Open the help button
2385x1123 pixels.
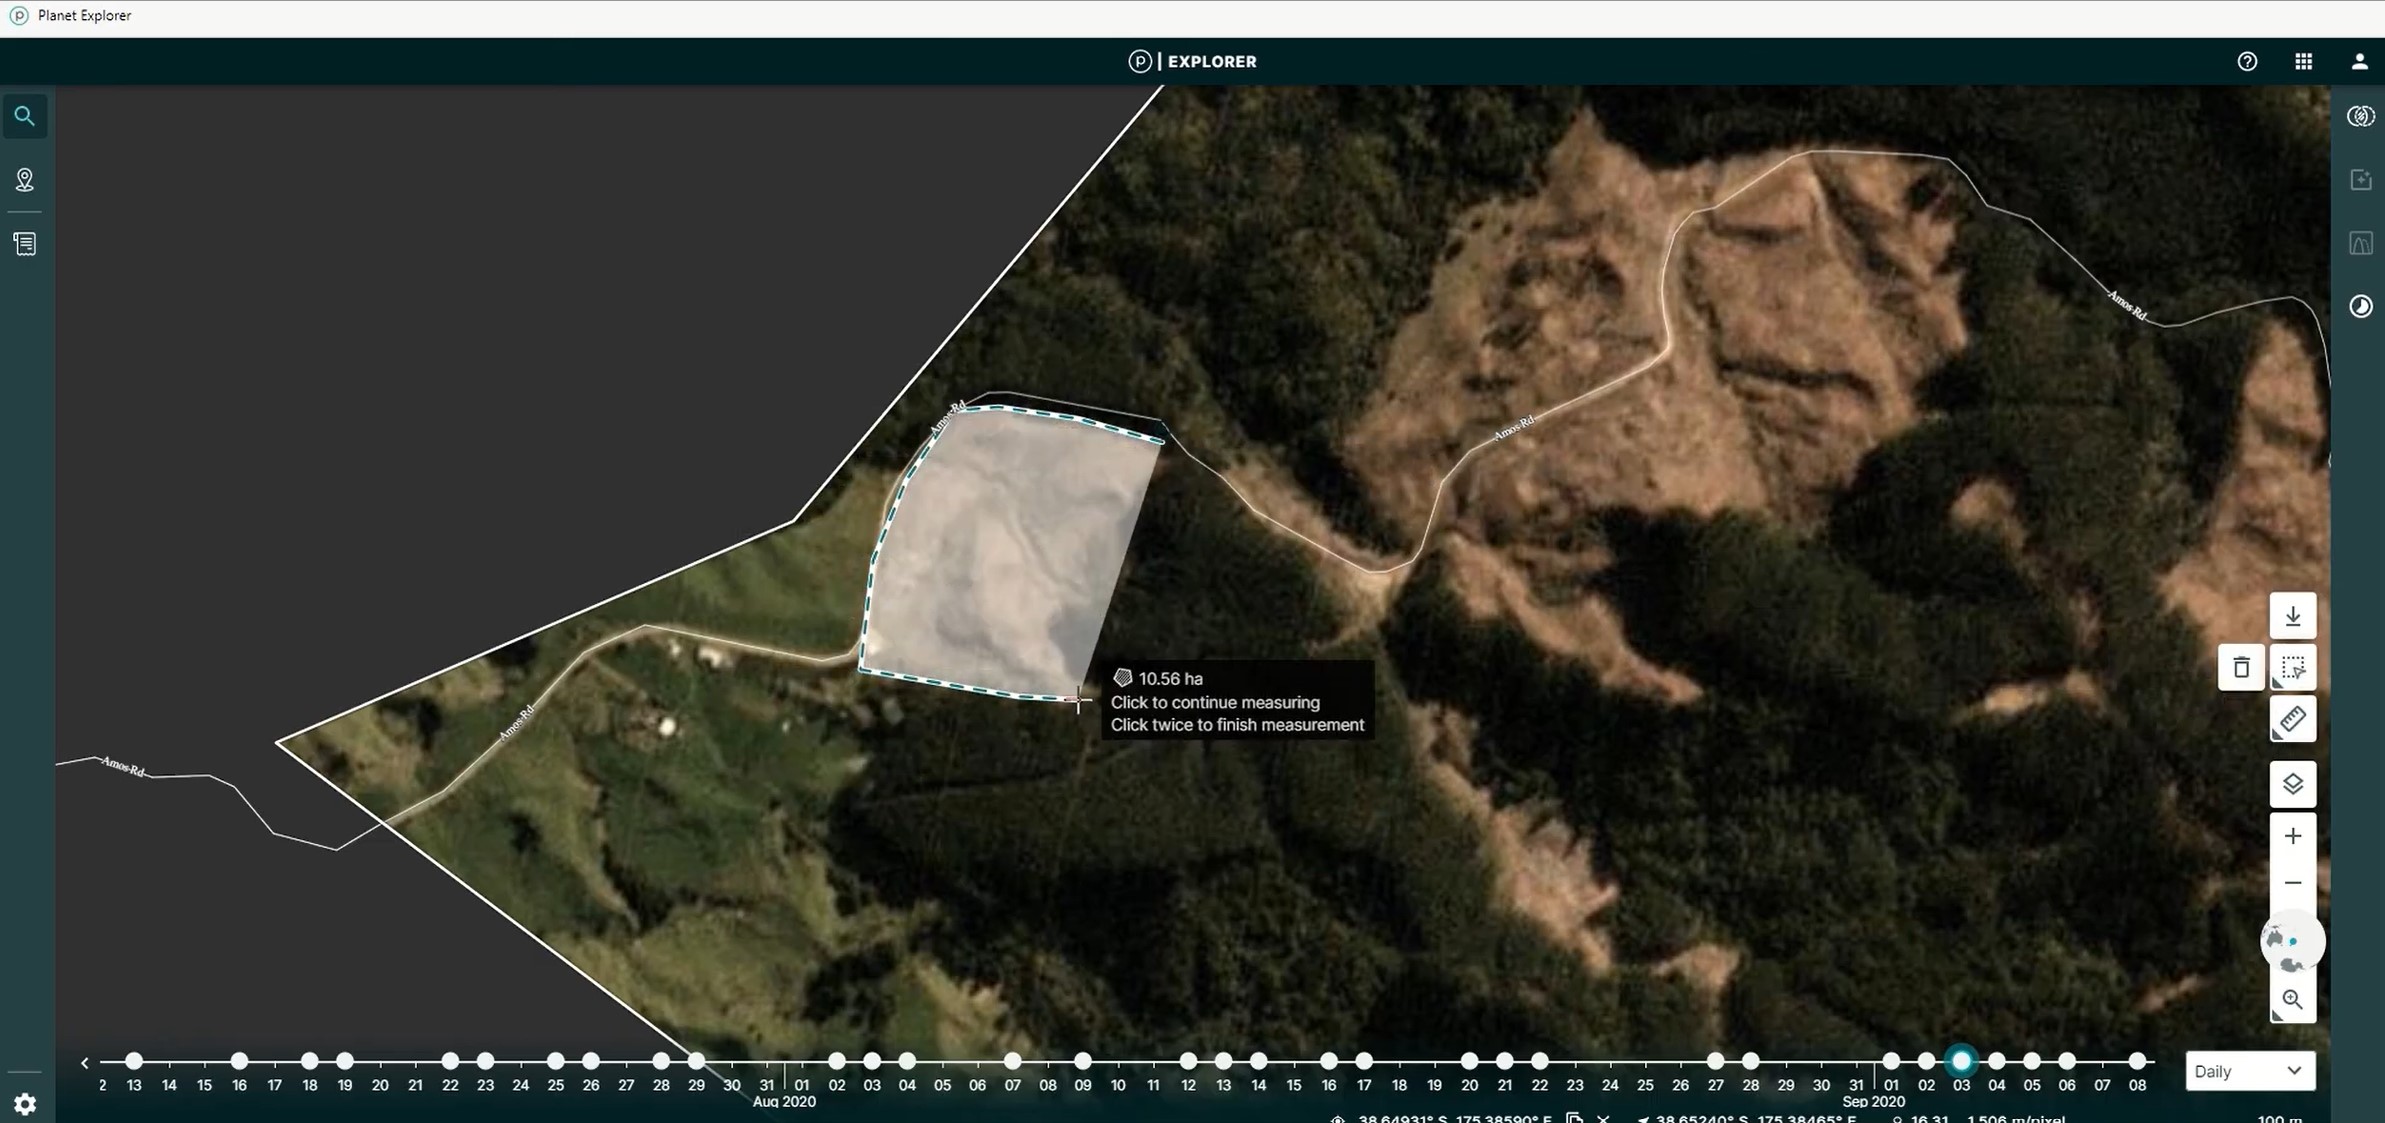click(2247, 61)
